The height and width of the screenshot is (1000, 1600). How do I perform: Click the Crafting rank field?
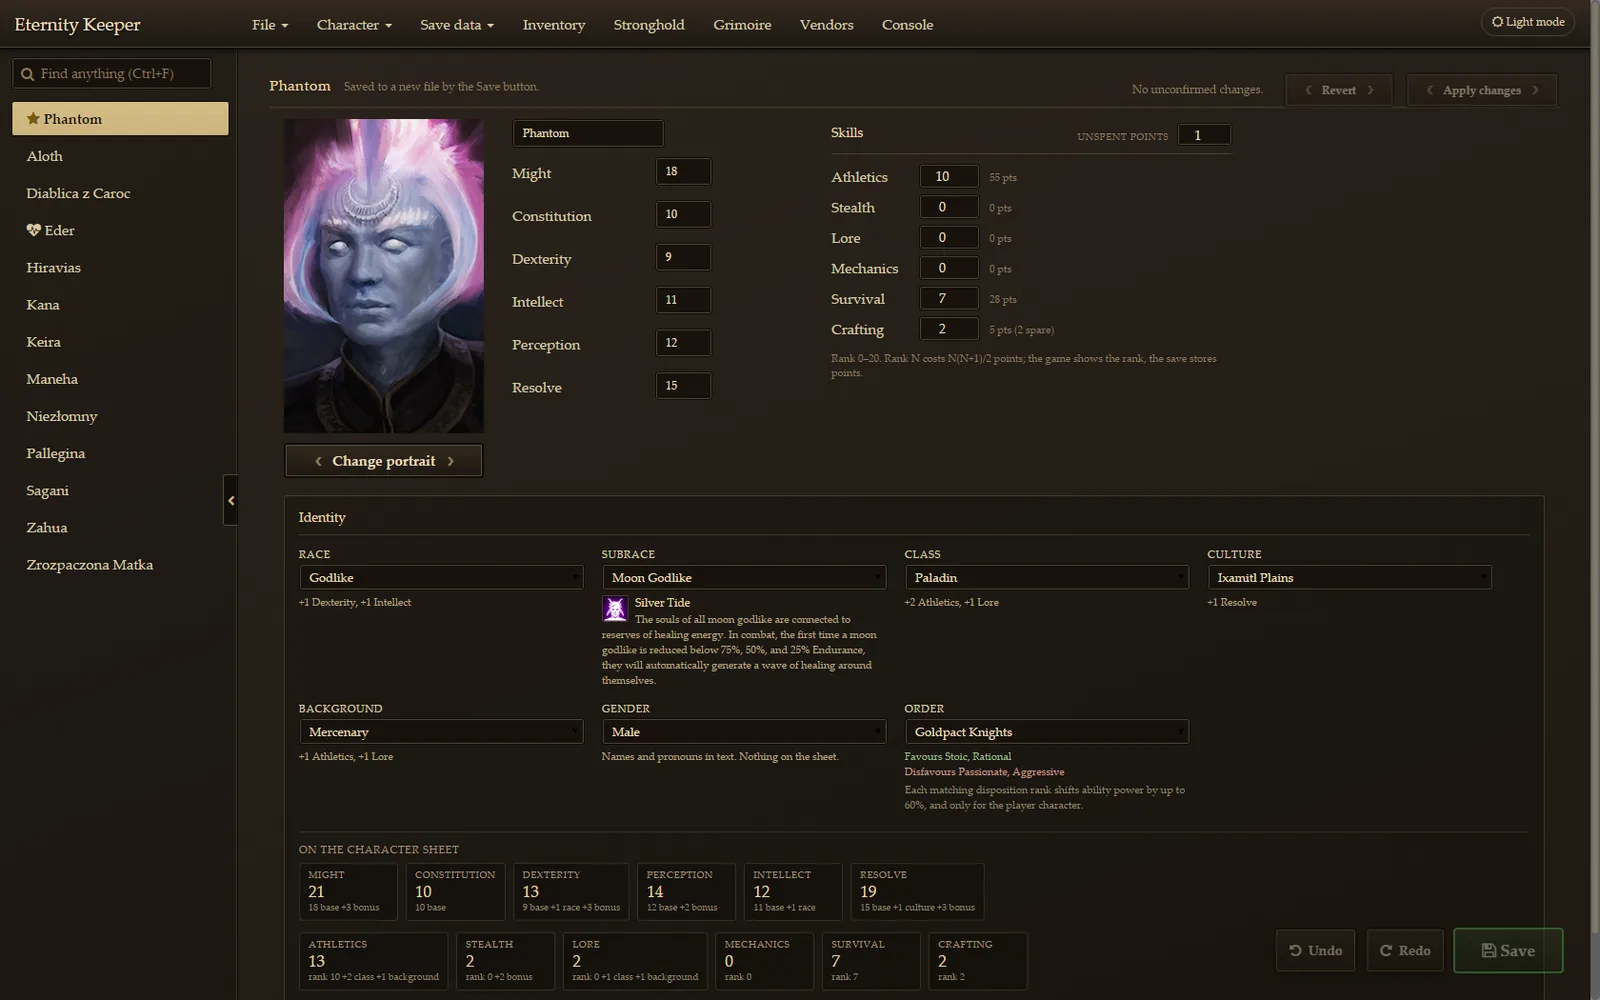coord(949,329)
